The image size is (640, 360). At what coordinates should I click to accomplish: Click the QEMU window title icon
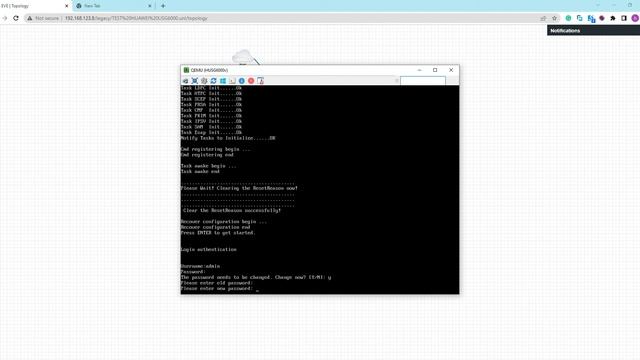(x=186, y=70)
